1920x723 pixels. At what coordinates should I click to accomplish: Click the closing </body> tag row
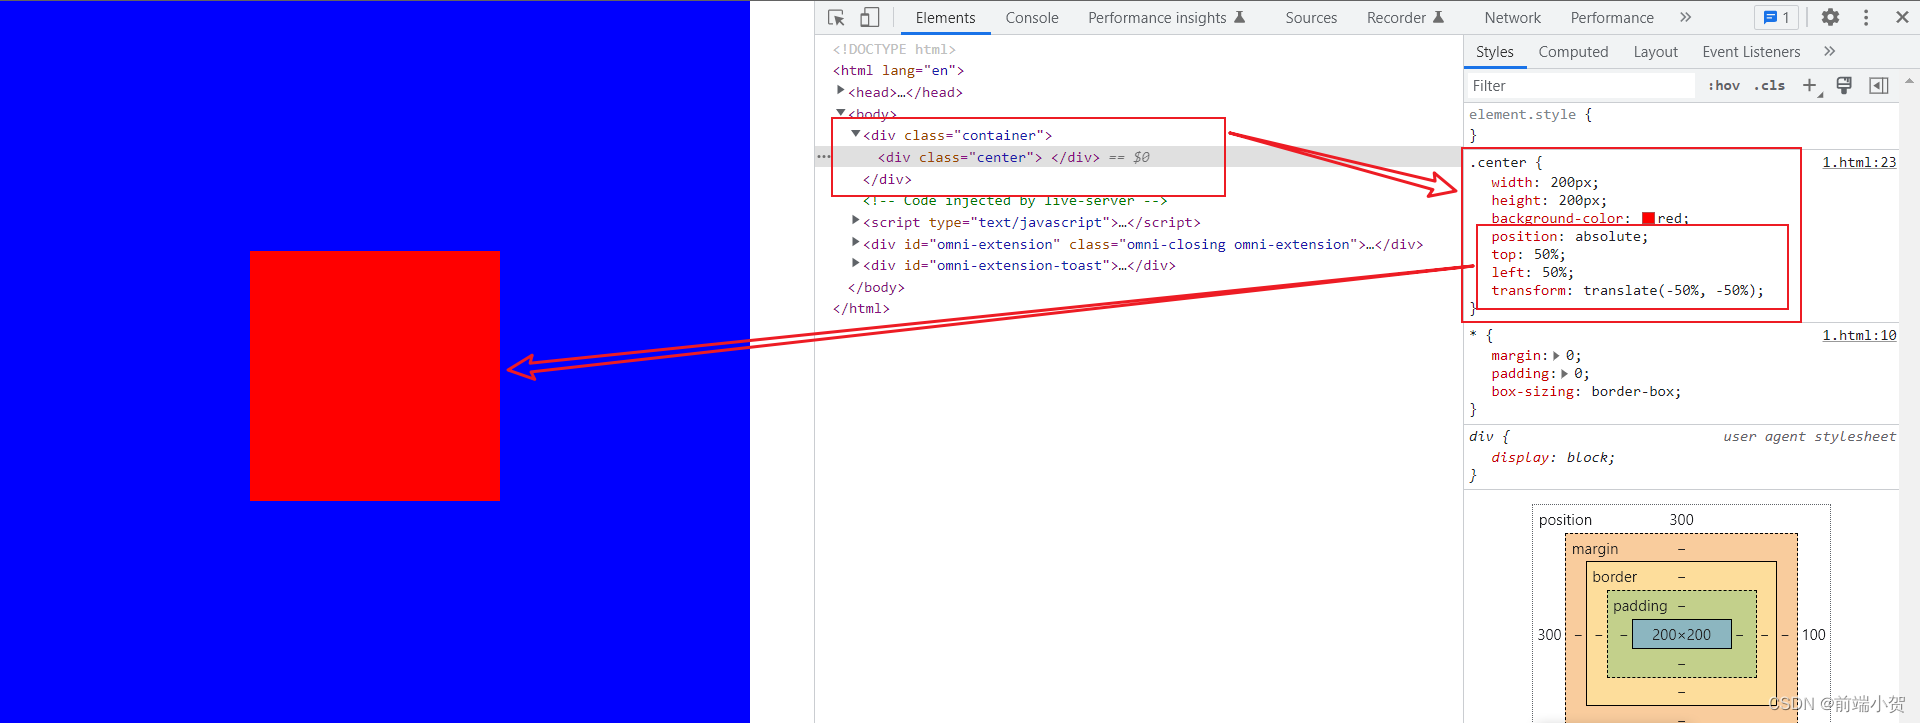pyautogui.click(x=876, y=287)
